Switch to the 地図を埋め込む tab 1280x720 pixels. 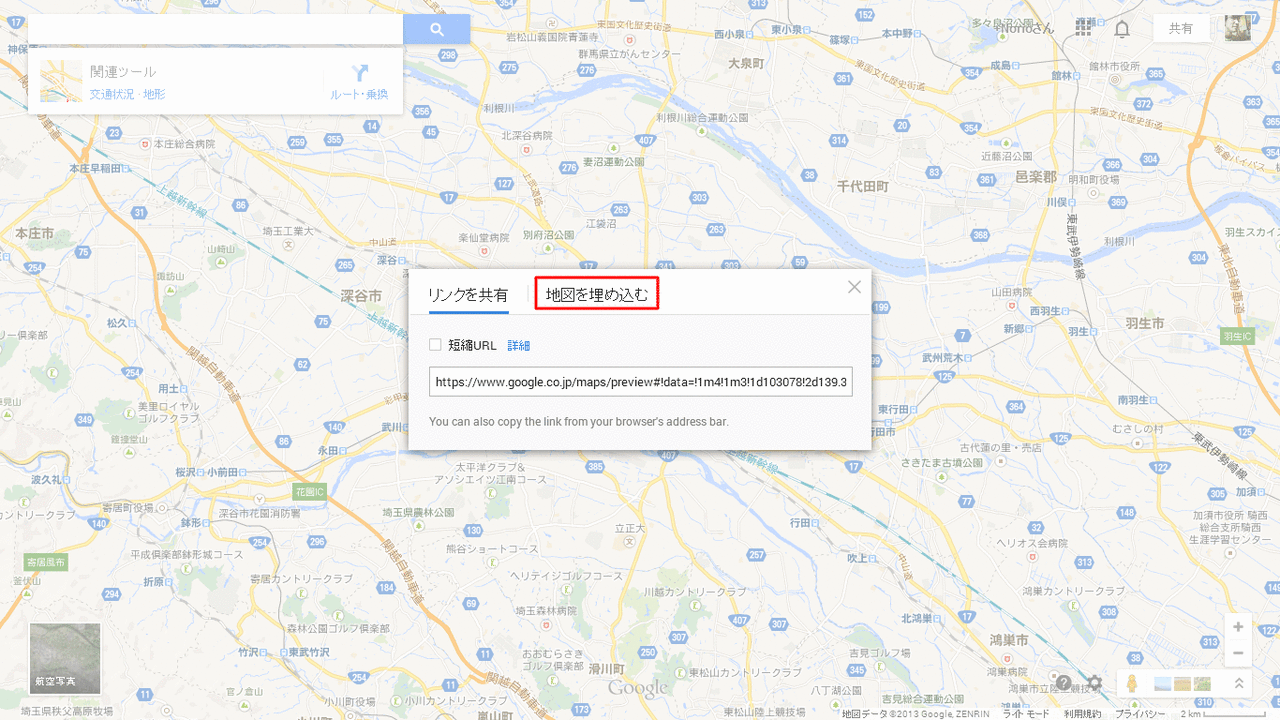pos(597,294)
